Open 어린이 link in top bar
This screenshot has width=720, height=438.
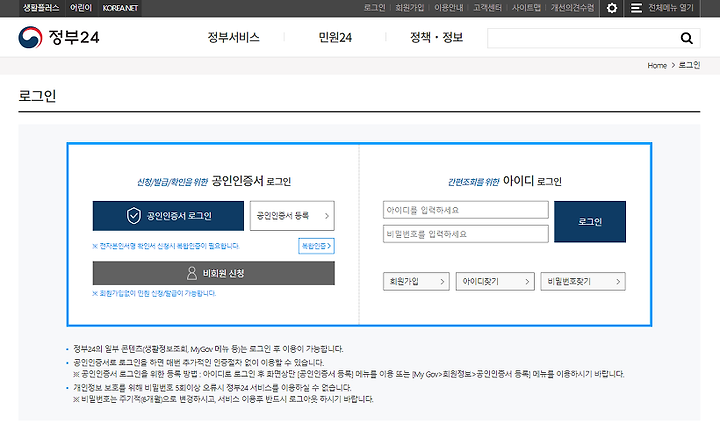click(x=81, y=8)
